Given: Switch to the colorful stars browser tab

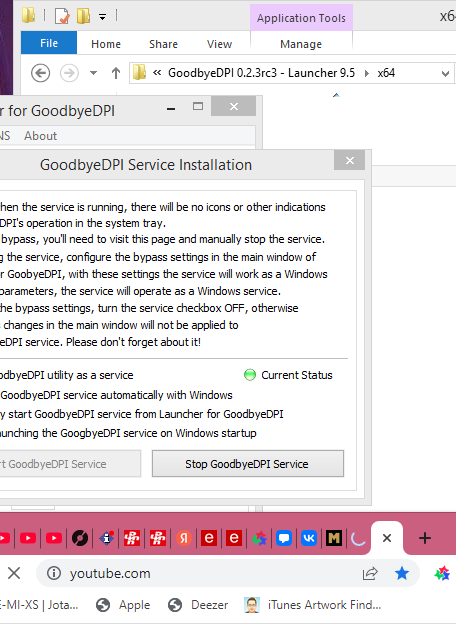Looking at the screenshot, I should click(259, 538).
